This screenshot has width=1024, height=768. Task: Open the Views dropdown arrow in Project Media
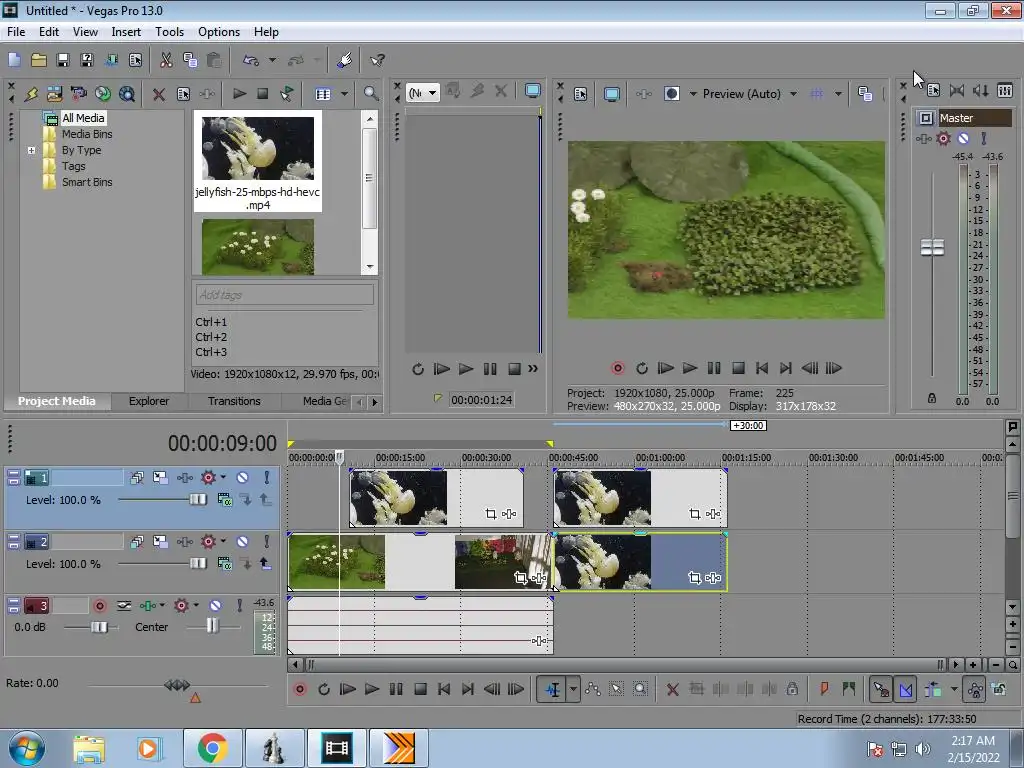pyautogui.click(x=344, y=94)
